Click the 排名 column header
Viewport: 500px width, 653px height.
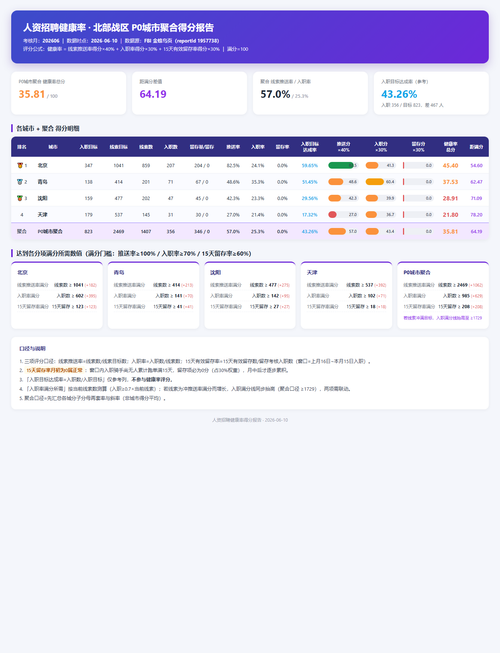point(22,147)
